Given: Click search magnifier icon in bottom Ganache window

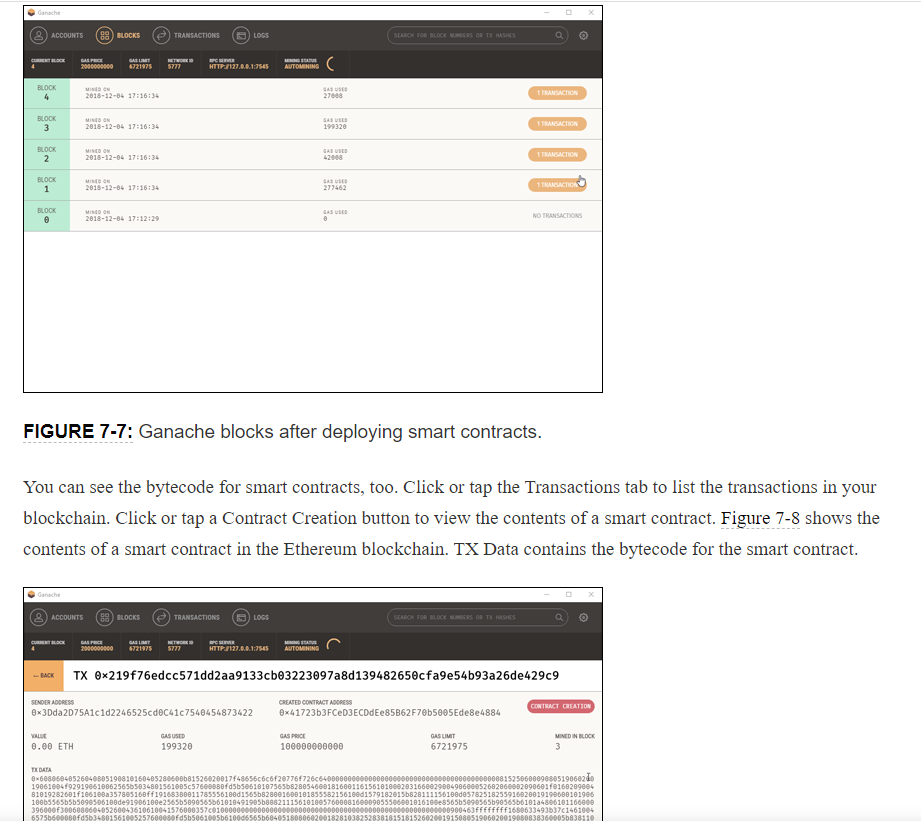Looking at the screenshot, I should (x=559, y=617).
